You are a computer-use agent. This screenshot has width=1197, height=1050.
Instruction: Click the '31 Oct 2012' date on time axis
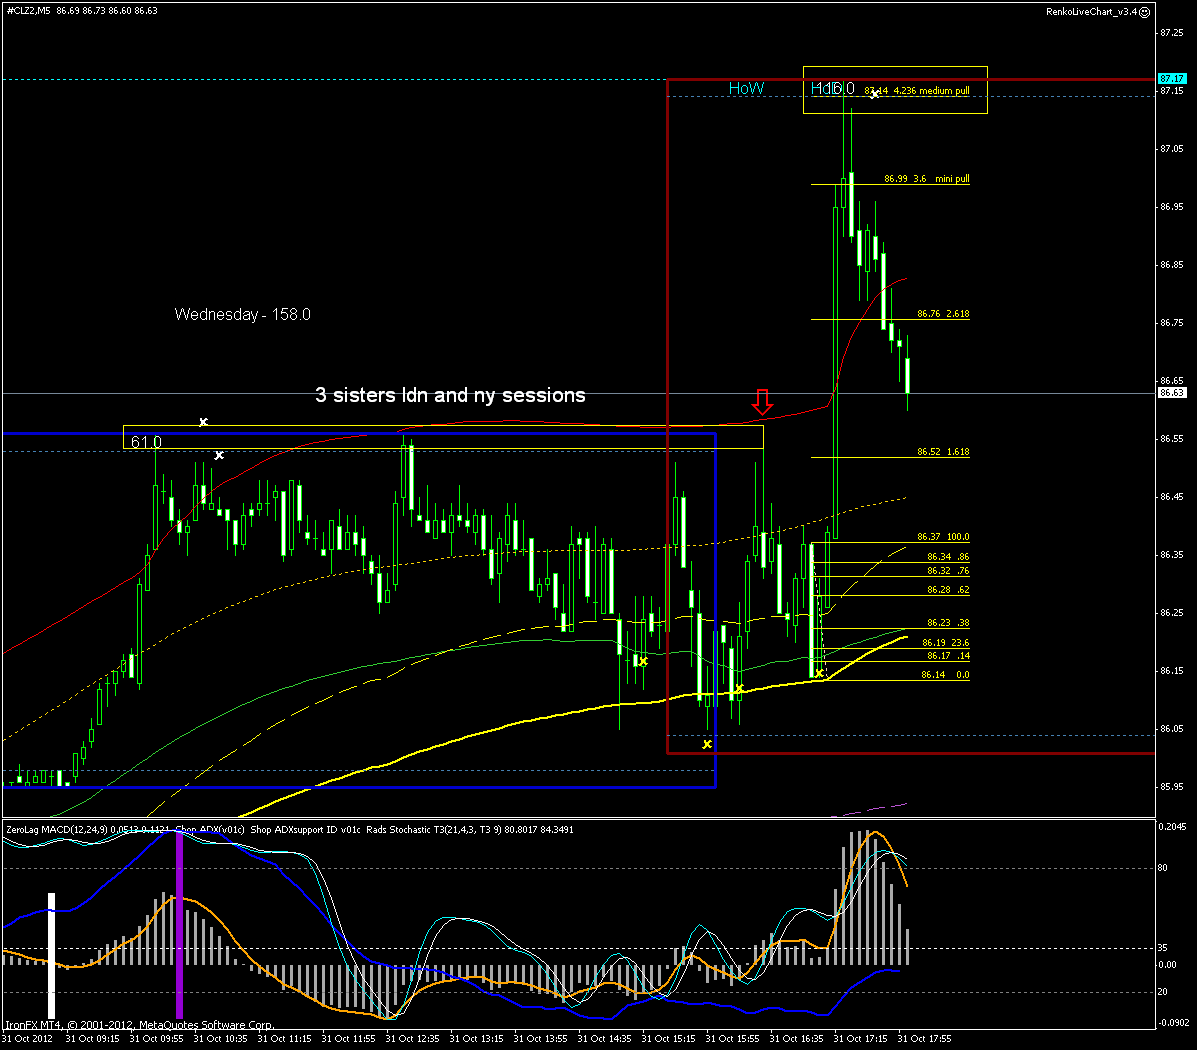pos(27,1039)
